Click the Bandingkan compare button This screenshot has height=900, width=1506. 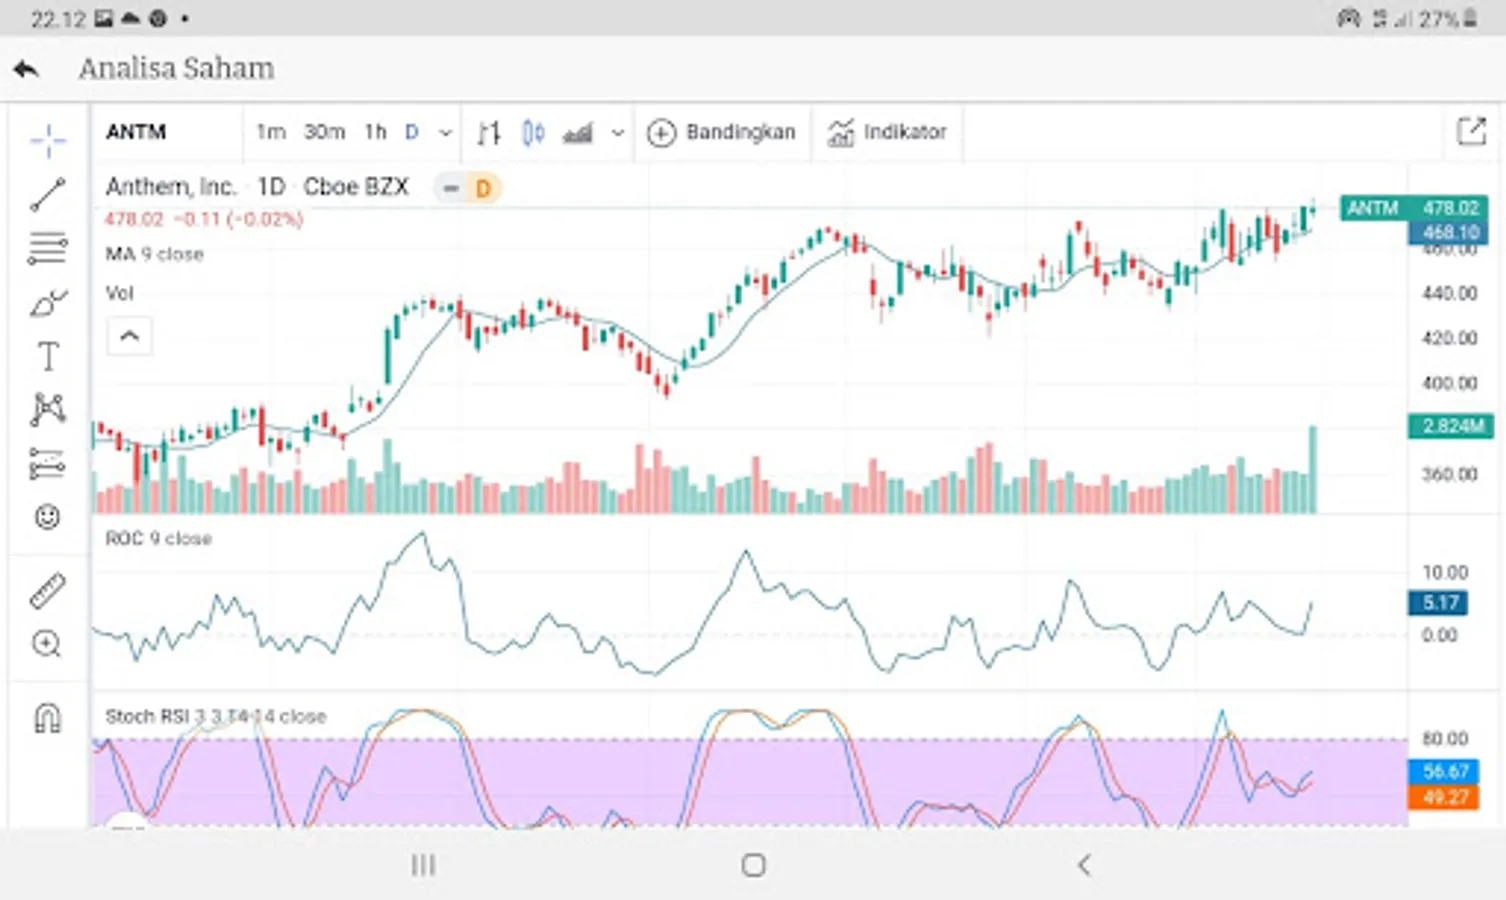[722, 132]
